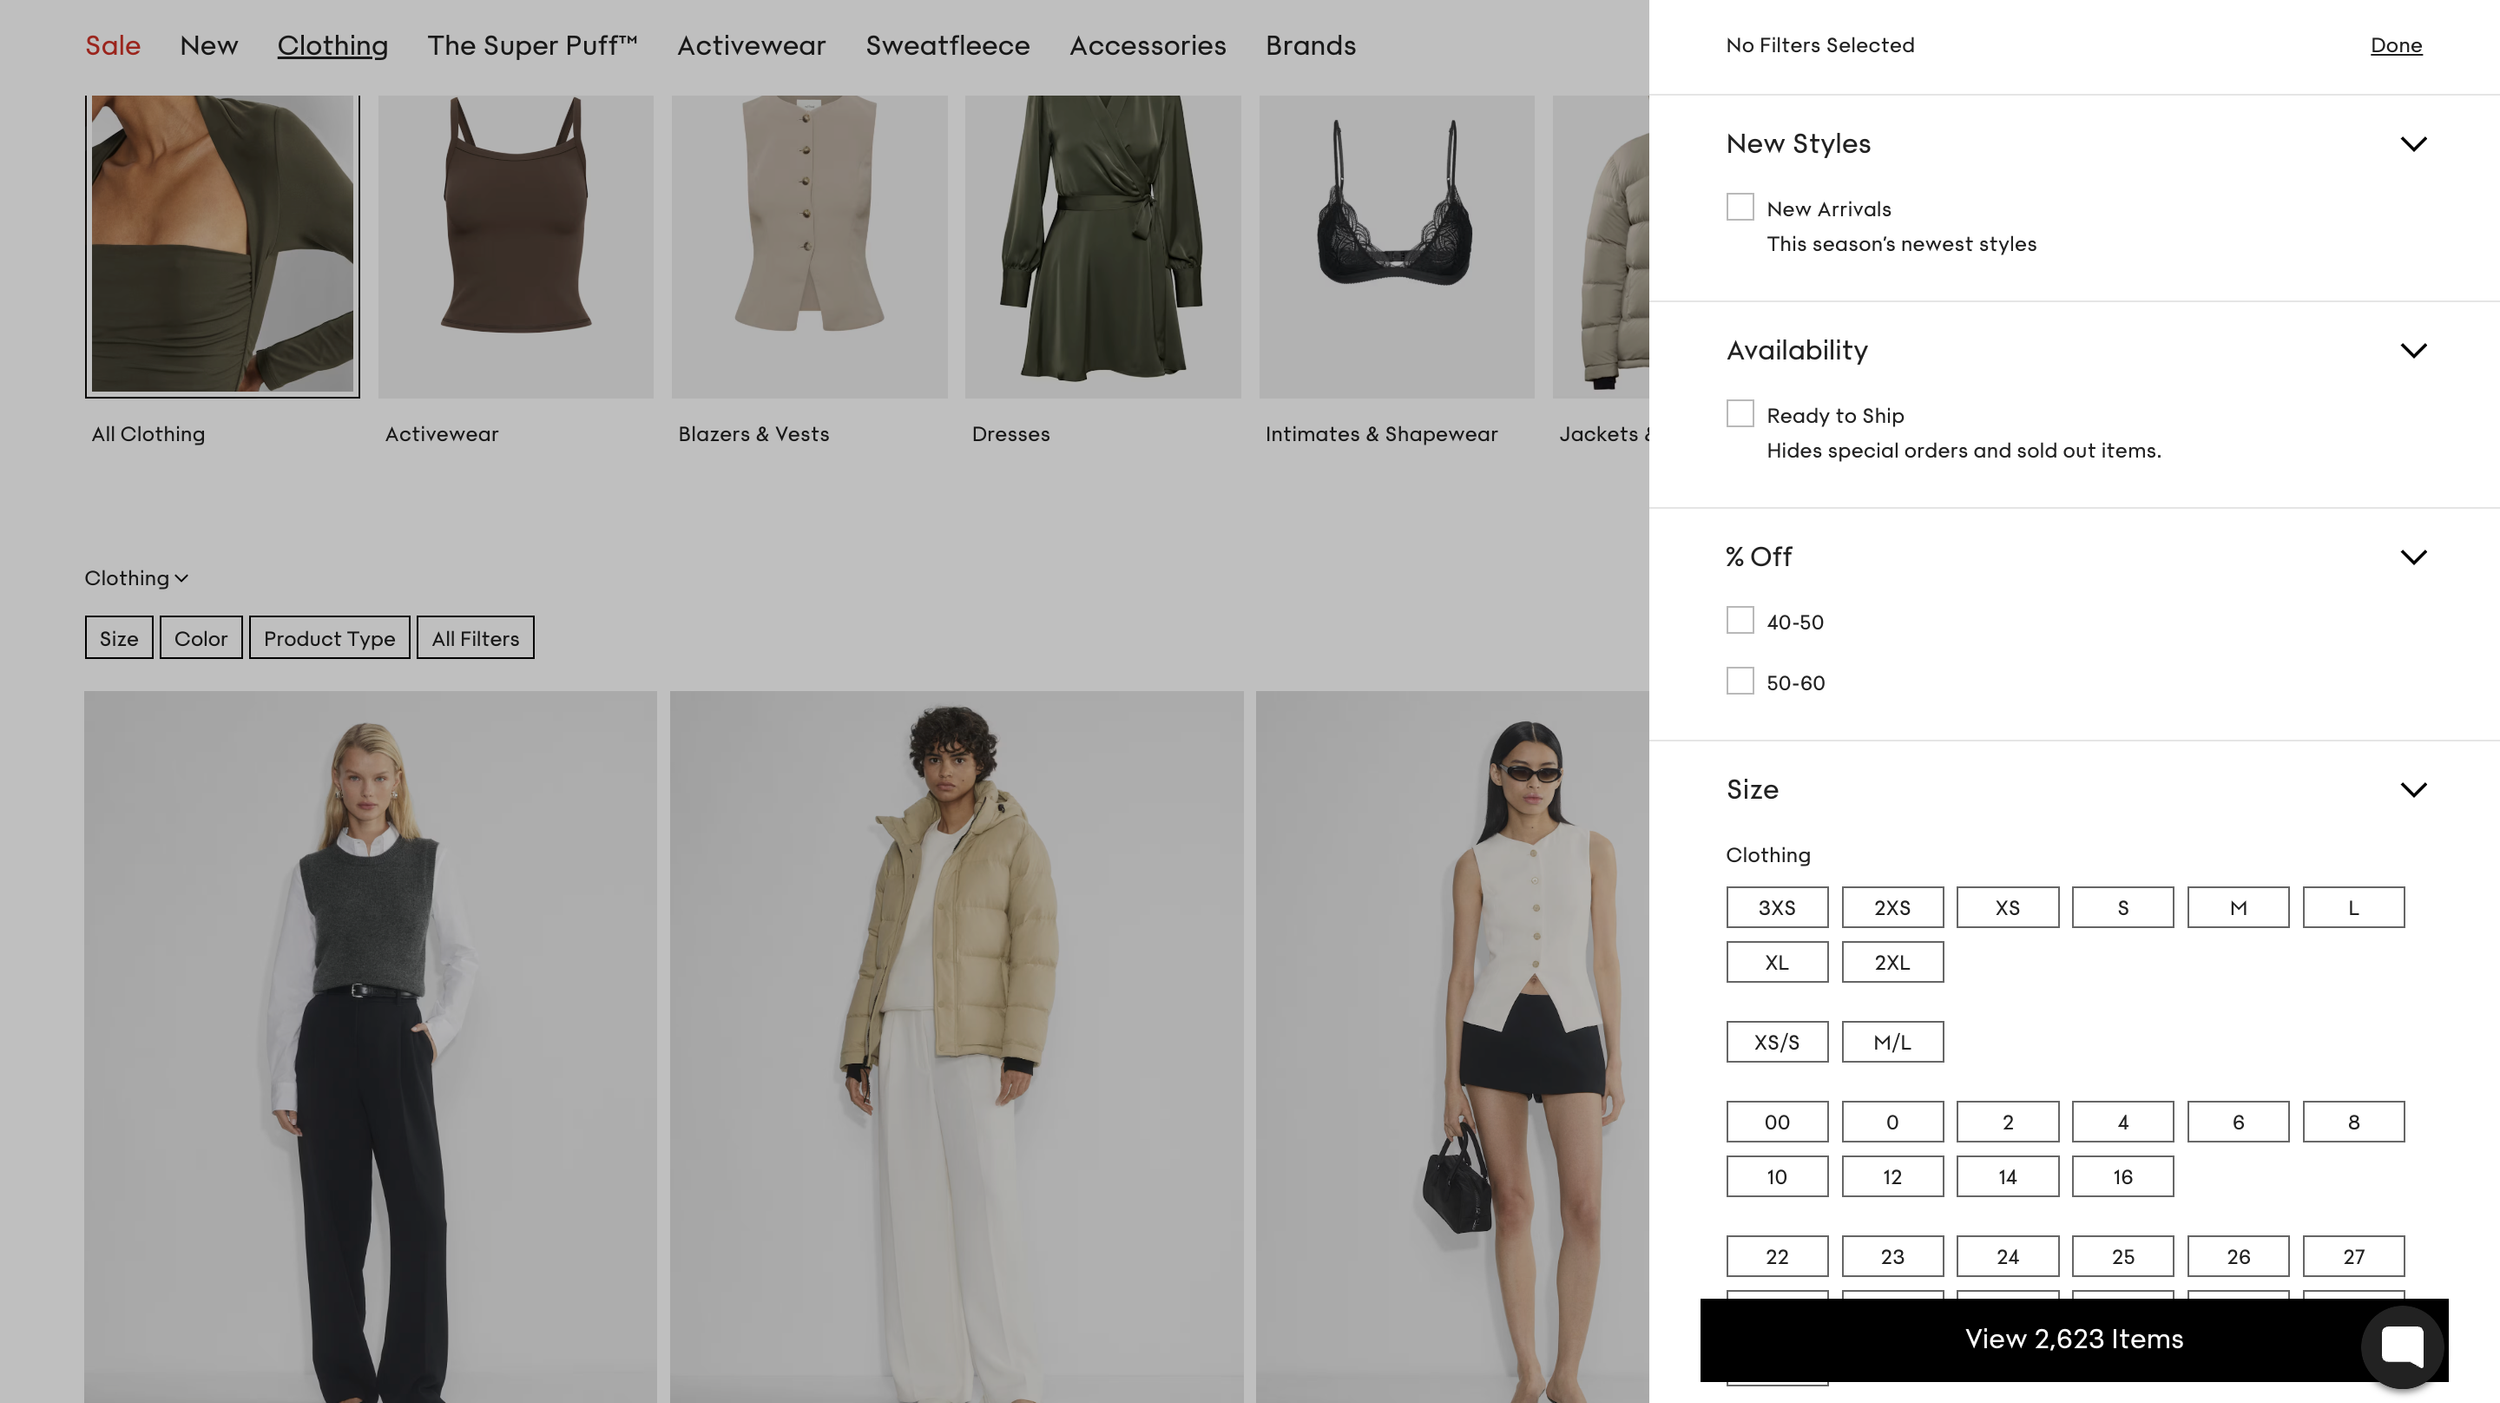This screenshot has height=1403, width=2500.
Task: Pick numeric size 00
Action: pos(1776,1122)
